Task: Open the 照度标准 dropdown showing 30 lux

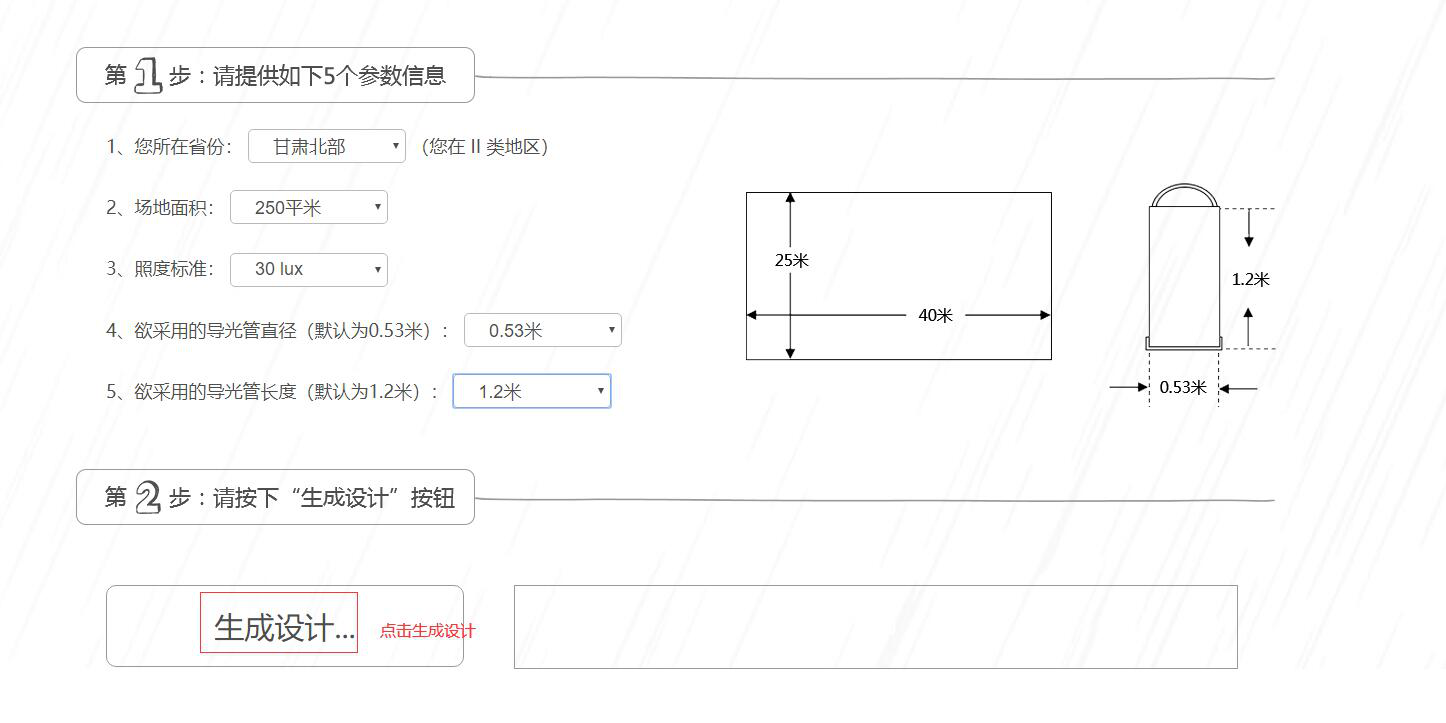Action: click(308, 269)
